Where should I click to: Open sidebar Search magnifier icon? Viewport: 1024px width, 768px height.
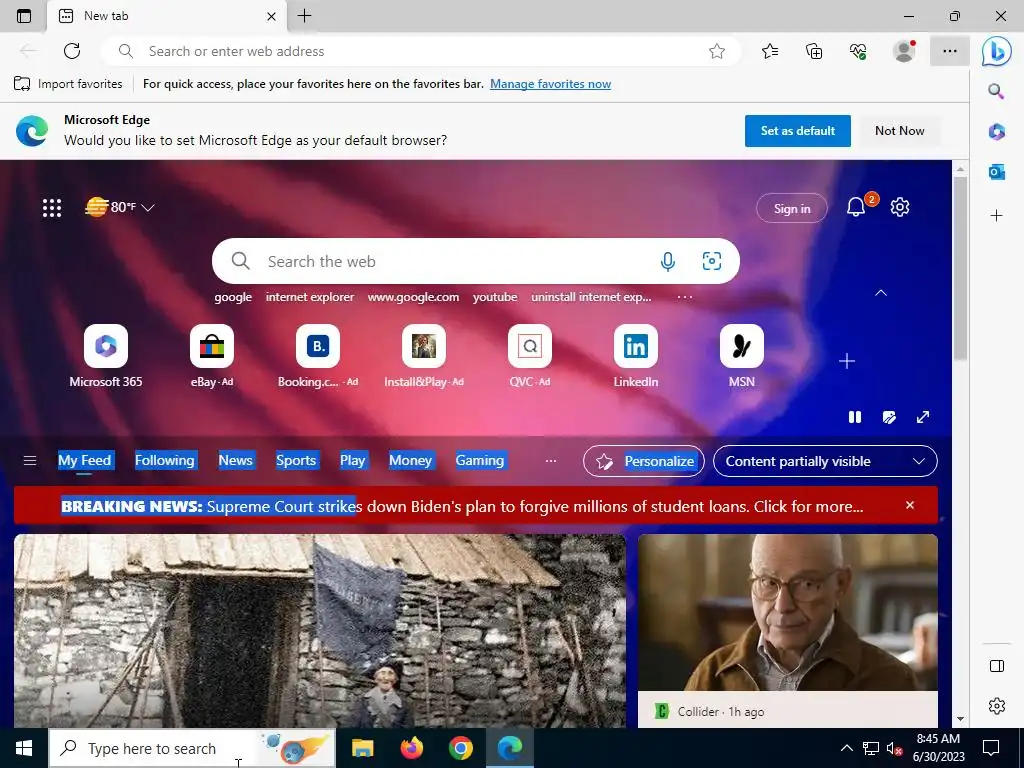996,91
